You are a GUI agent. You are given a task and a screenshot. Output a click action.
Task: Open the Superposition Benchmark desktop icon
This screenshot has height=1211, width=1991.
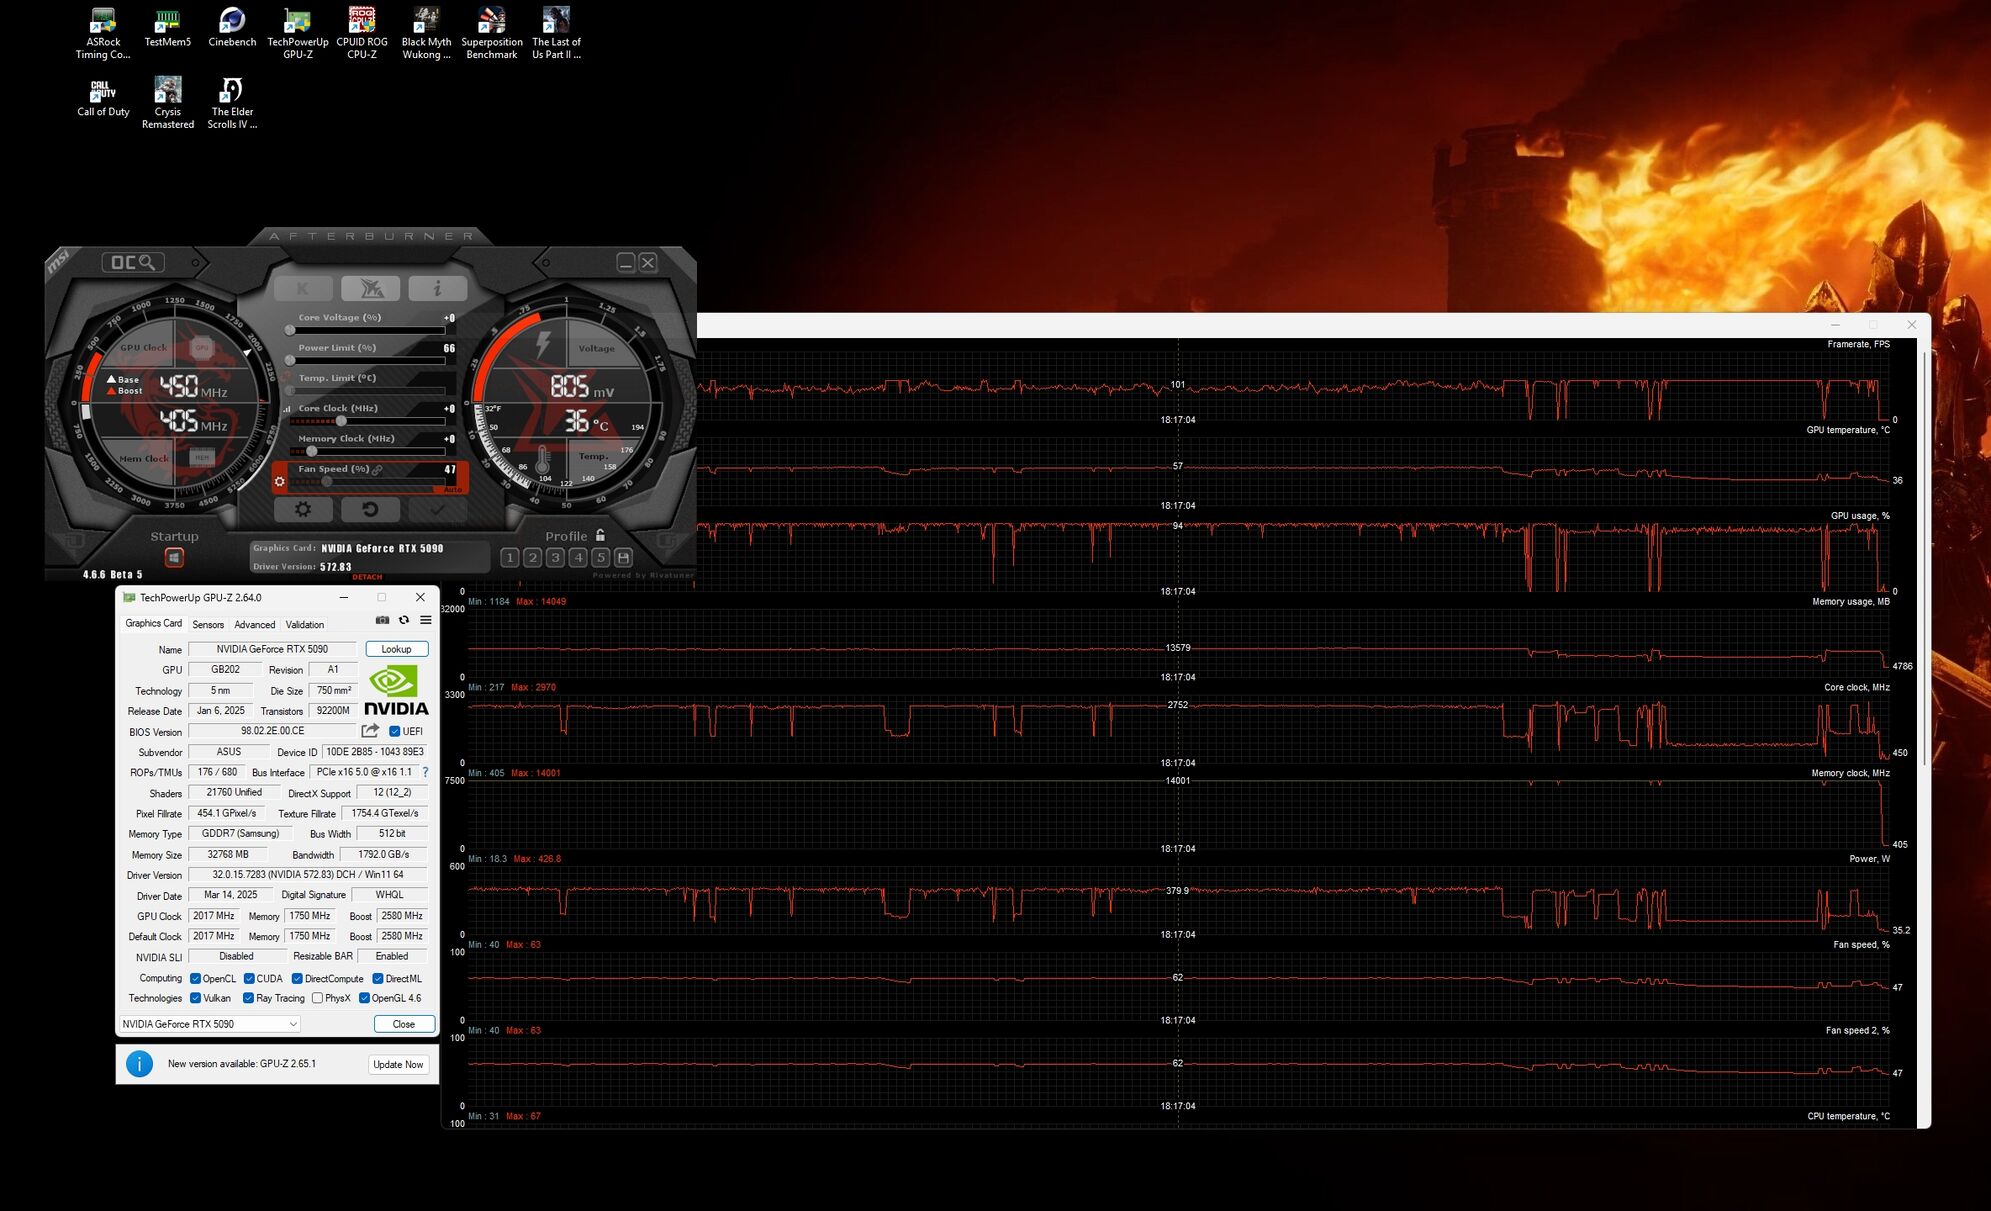[491, 33]
